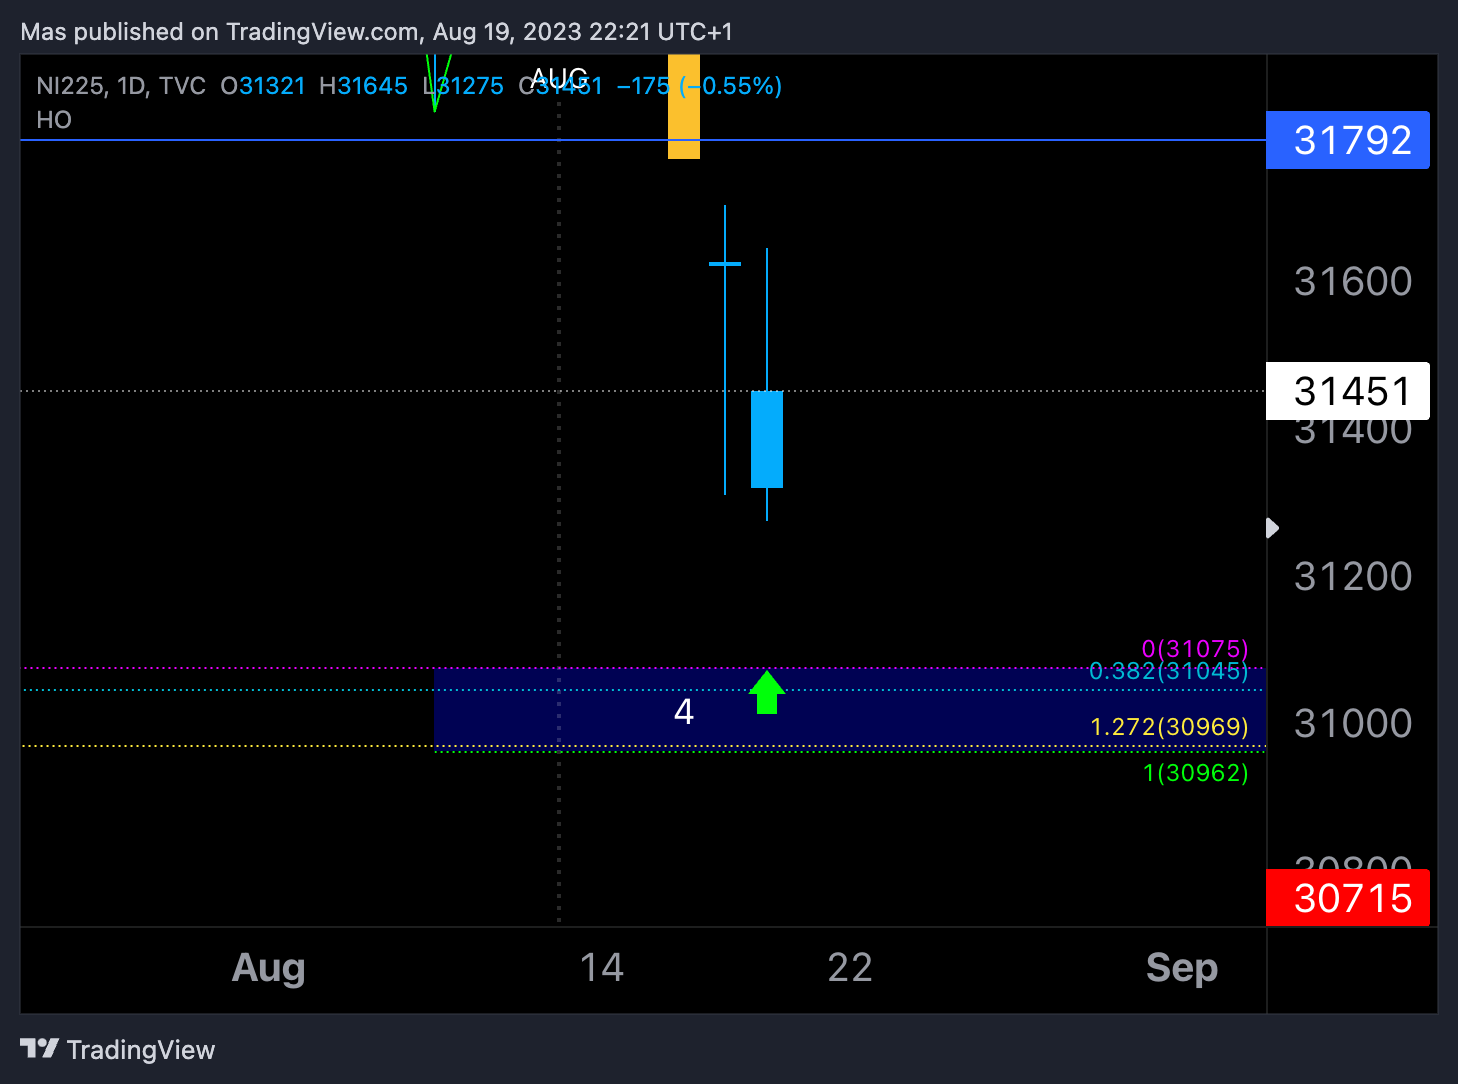The image size is (1458, 1084).
Task: Click the solid blue candle body
Action: pos(767,440)
